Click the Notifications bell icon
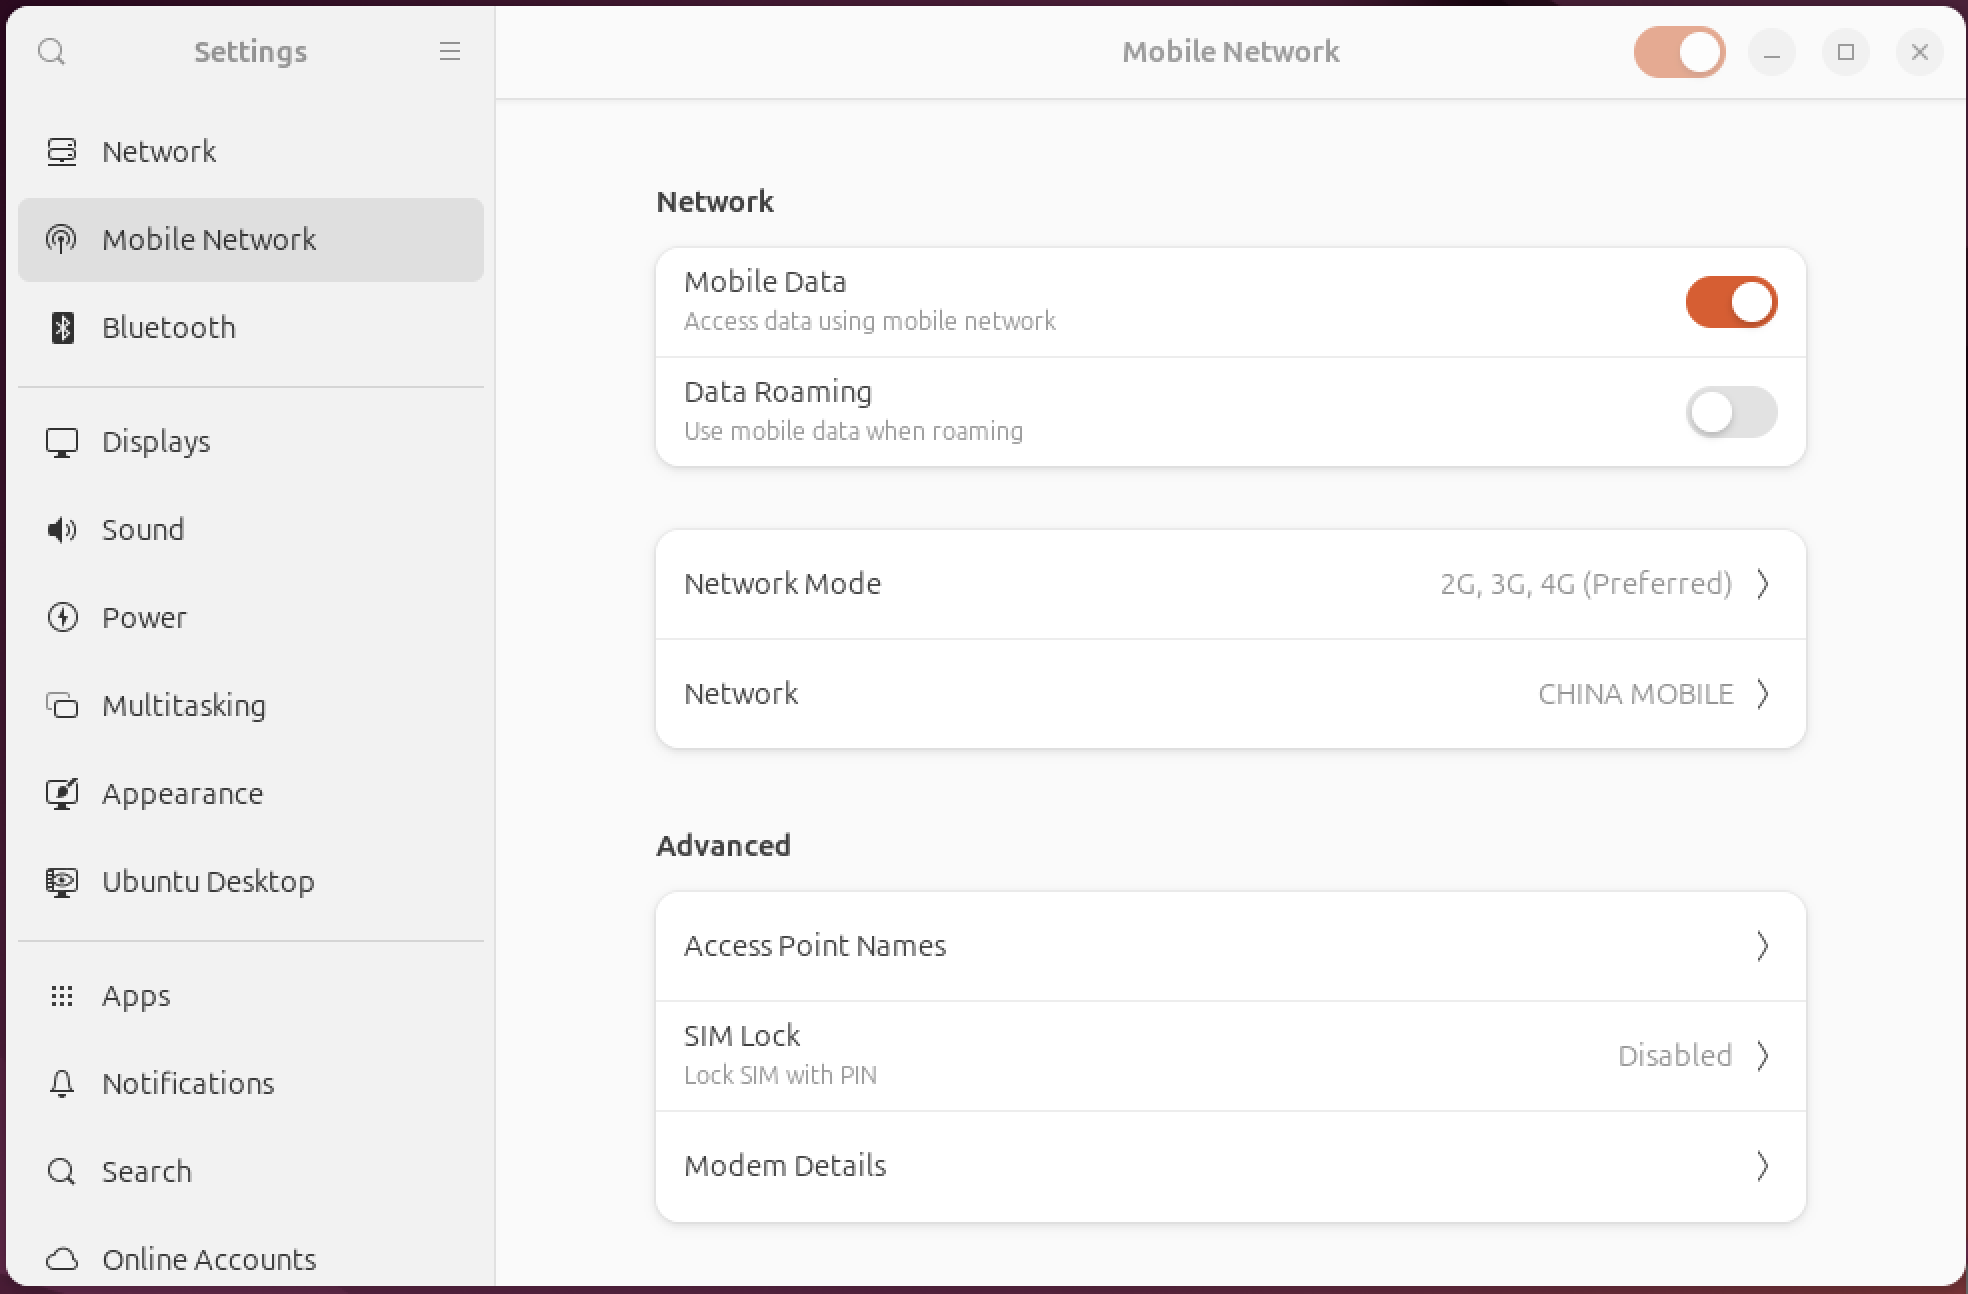The image size is (1968, 1294). coord(62,1083)
